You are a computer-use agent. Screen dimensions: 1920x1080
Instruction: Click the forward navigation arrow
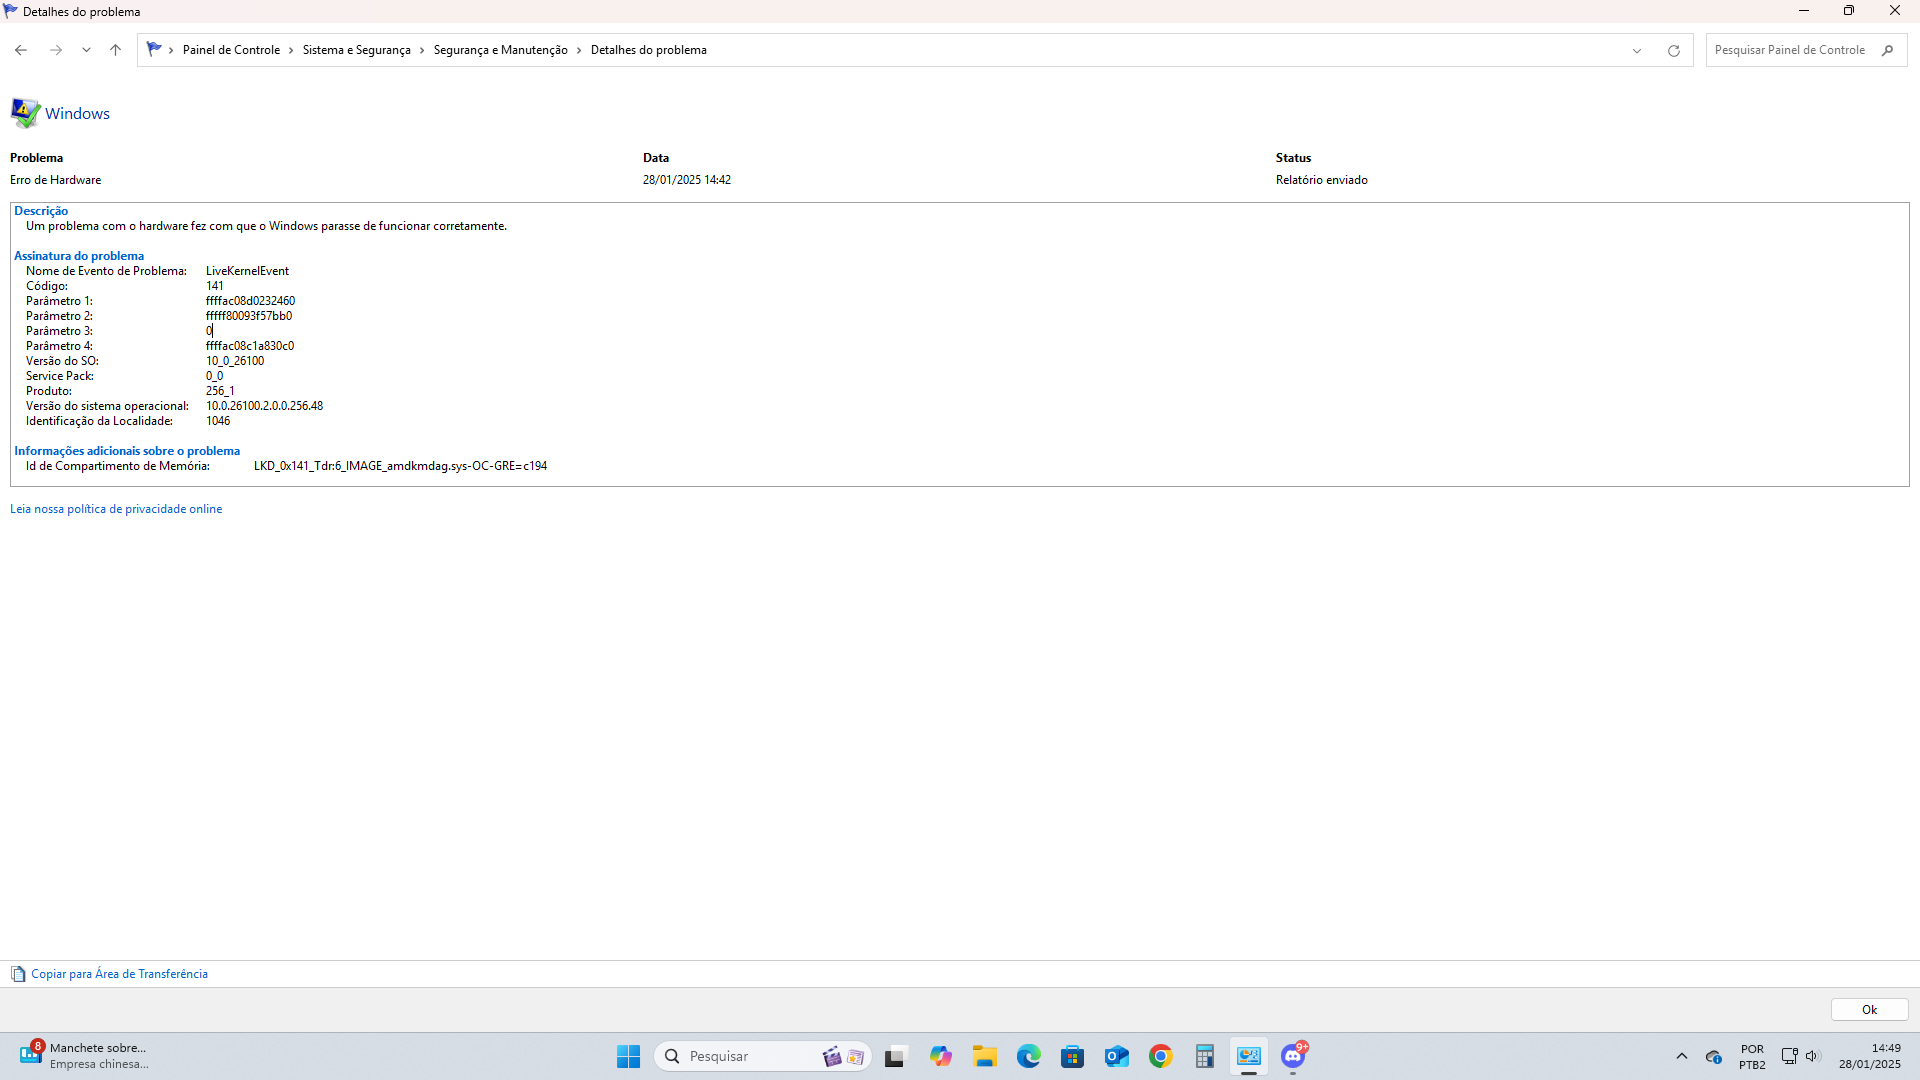tap(56, 50)
